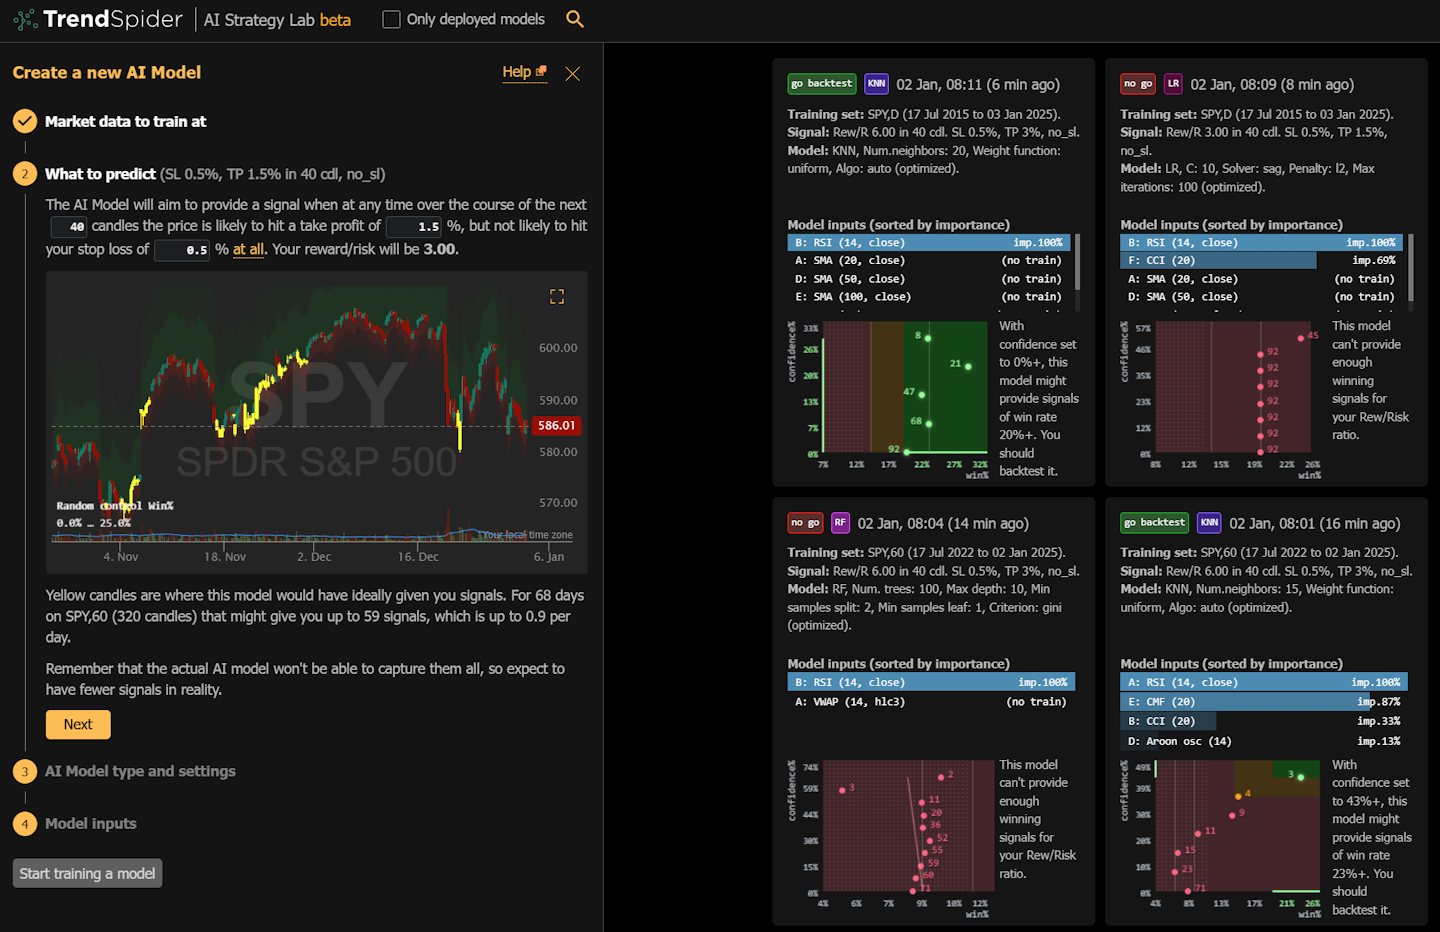
Task: Close the Create AI Model panel via the X
Action: coord(572,72)
